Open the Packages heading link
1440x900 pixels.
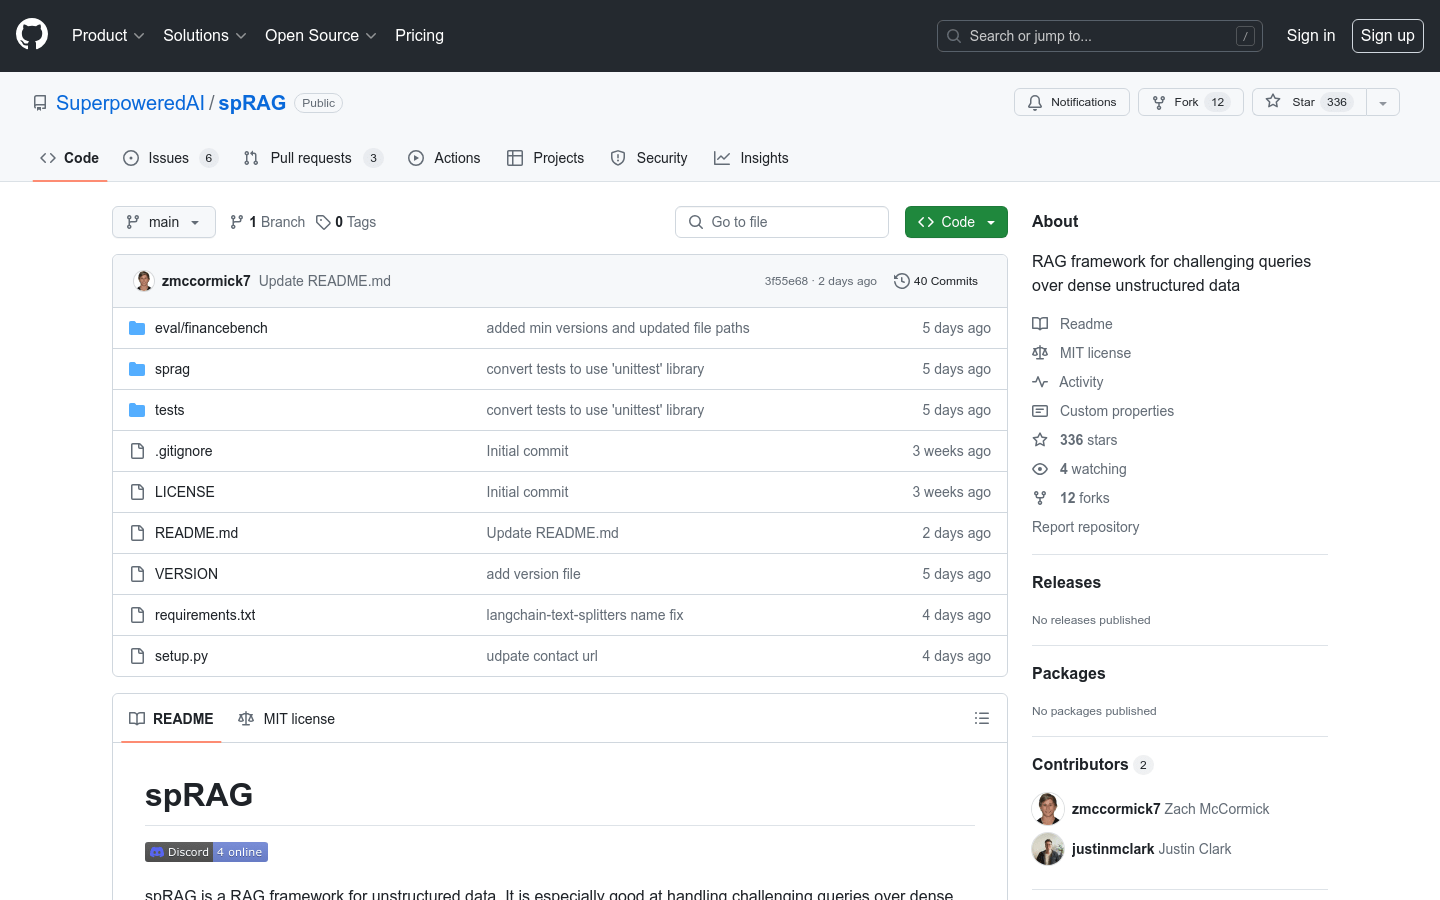1068,673
